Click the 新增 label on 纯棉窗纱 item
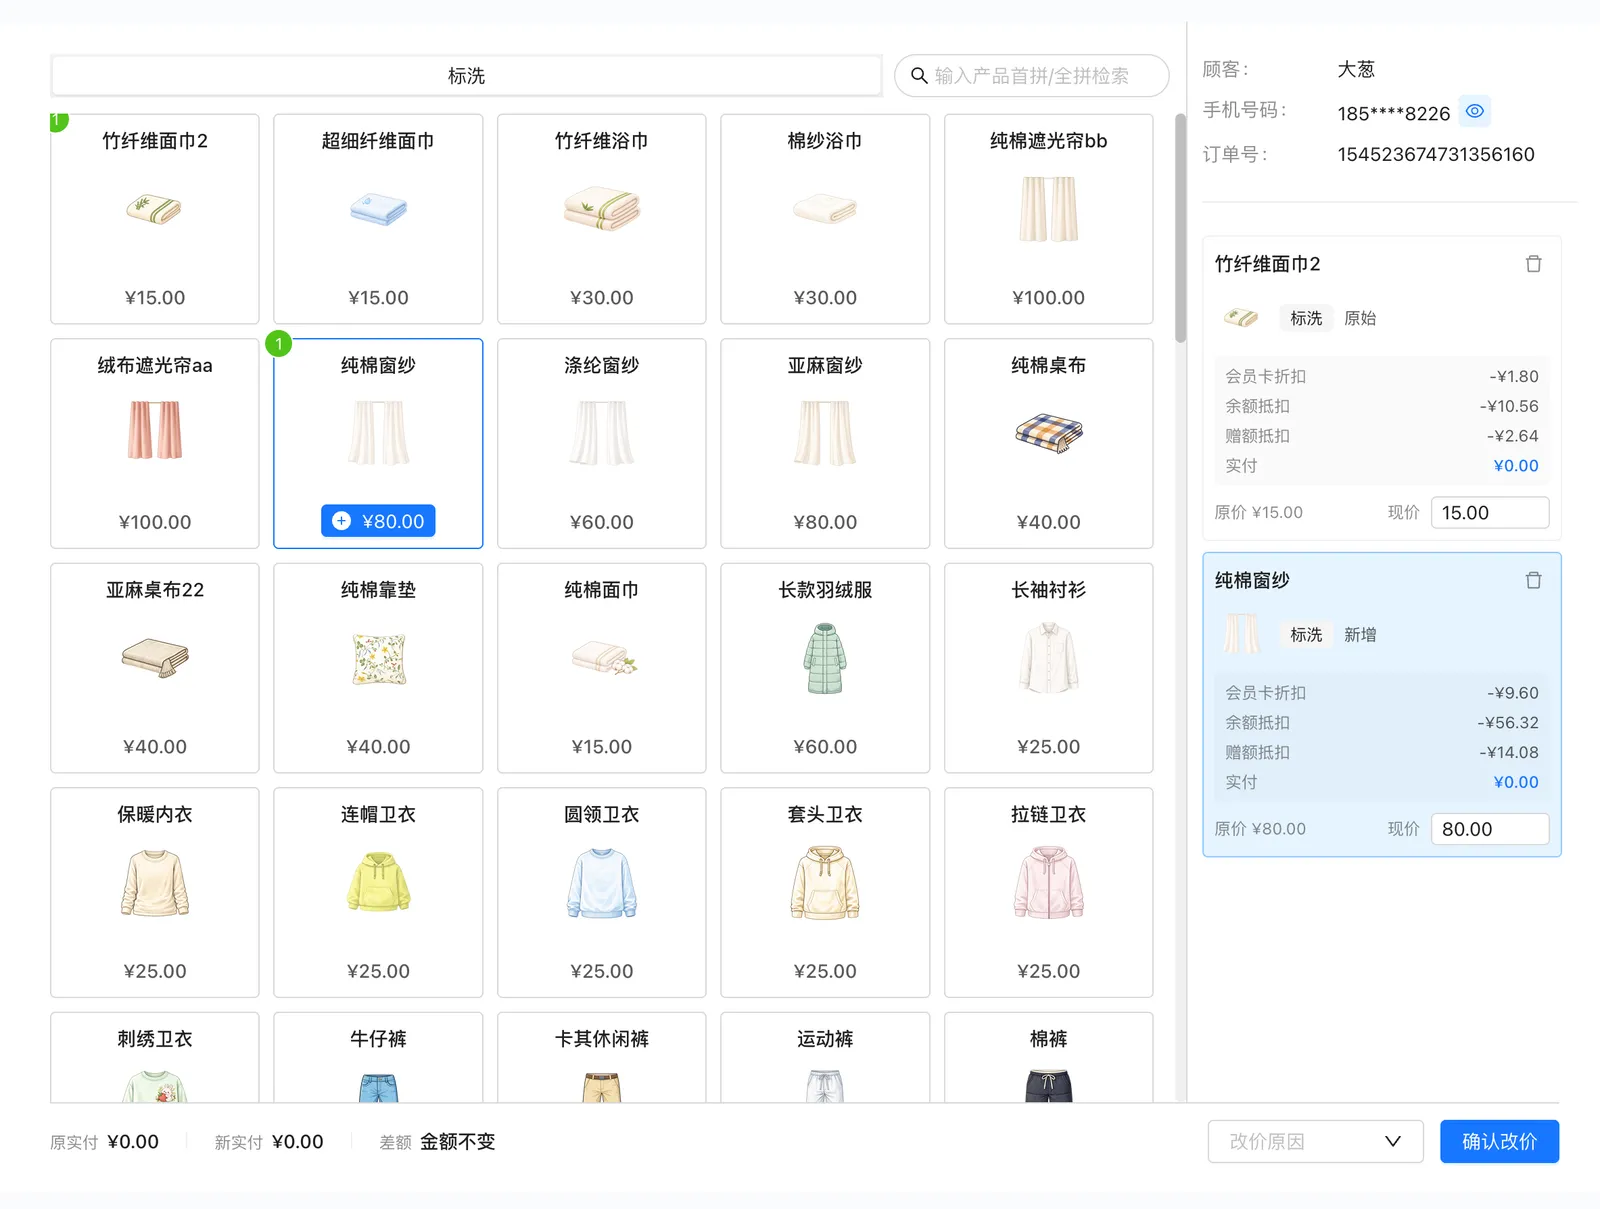The width and height of the screenshot is (1600, 1209). pos(1360,635)
